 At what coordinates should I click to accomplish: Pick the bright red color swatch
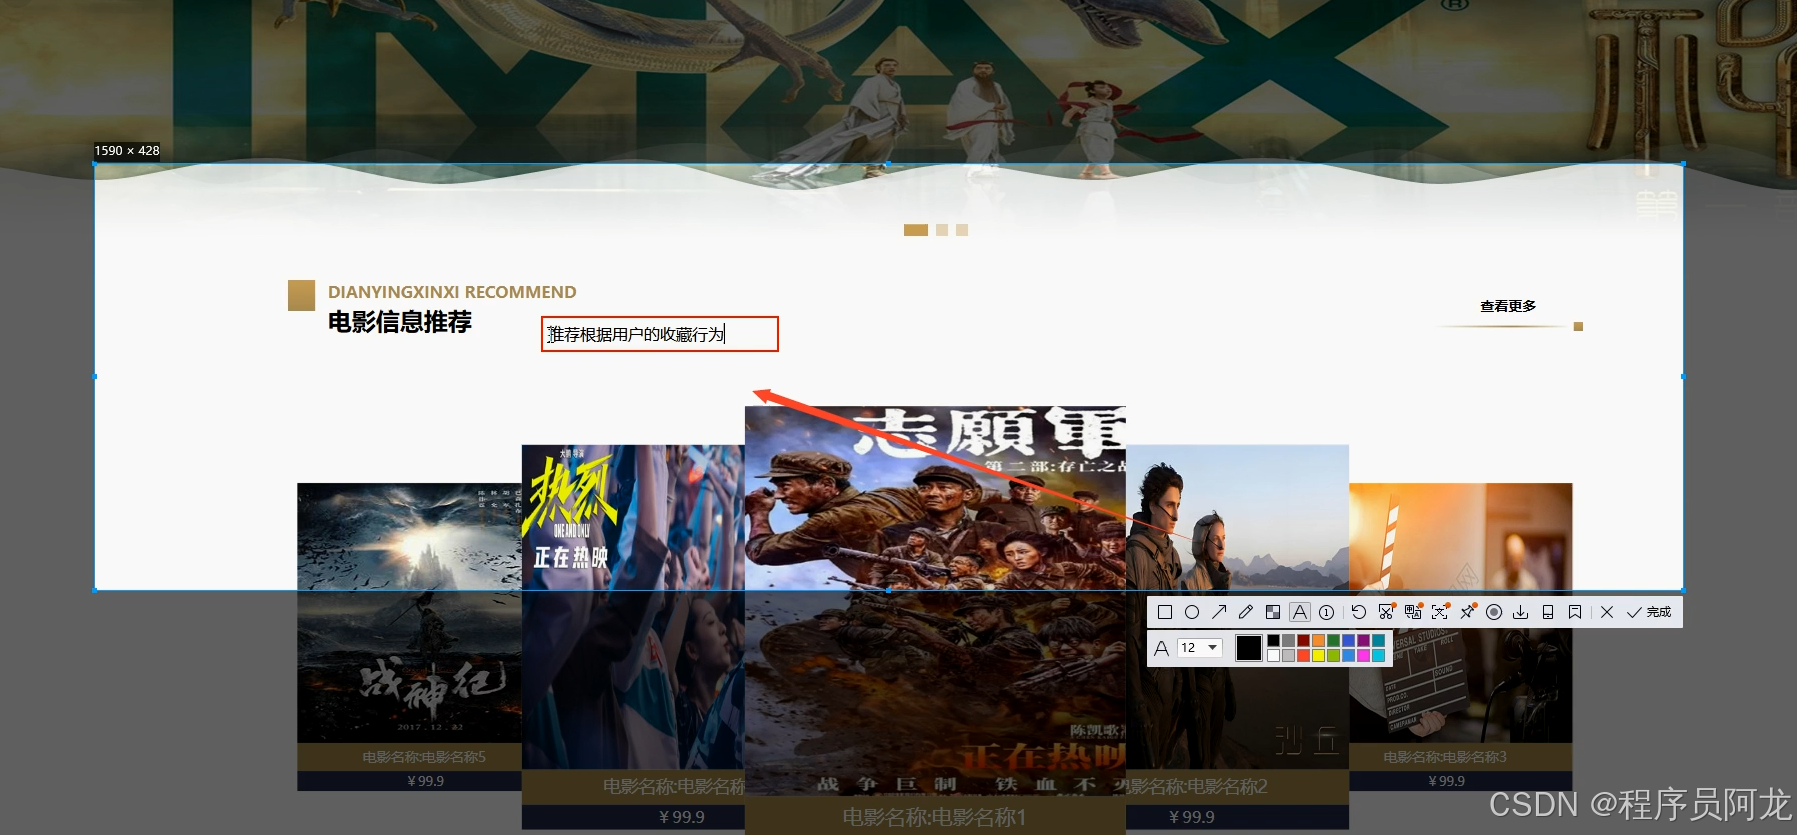[1303, 656]
